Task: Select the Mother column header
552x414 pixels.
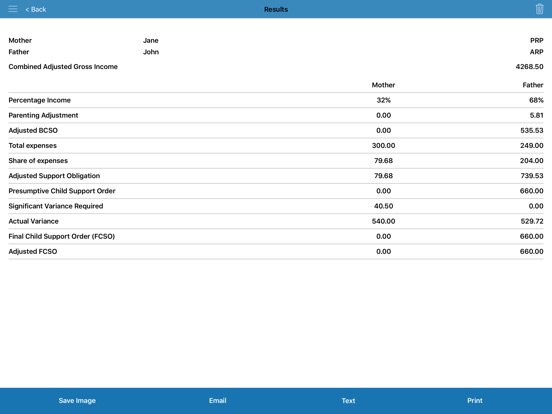Action: pos(383,85)
